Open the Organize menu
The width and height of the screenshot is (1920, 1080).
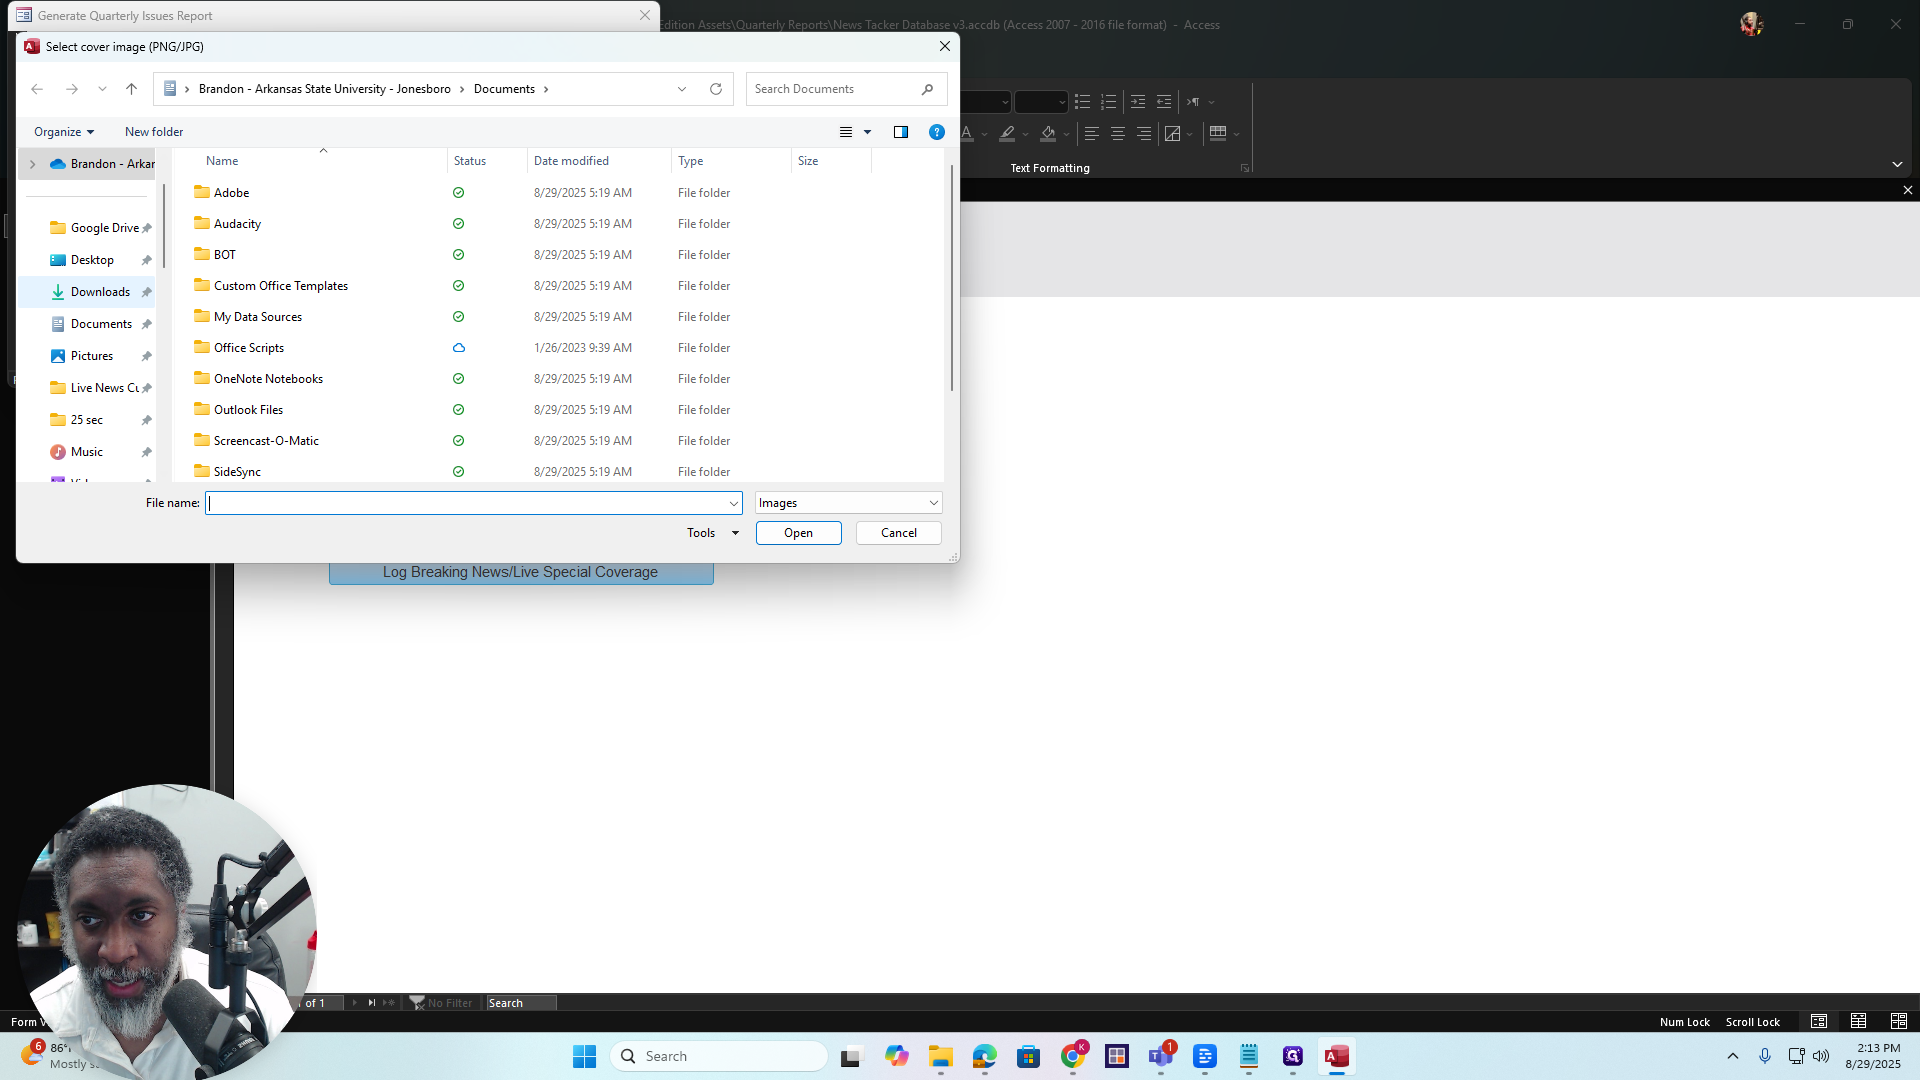(x=64, y=132)
